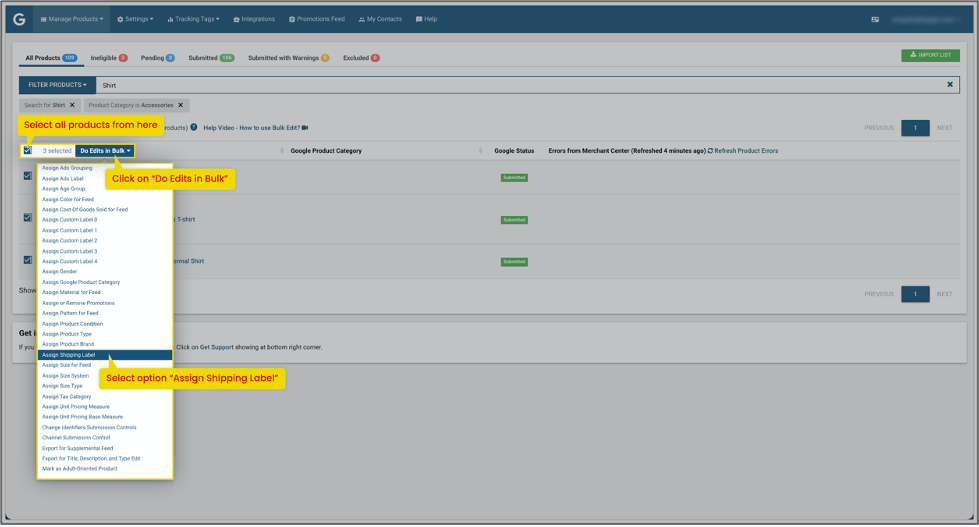The image size is (979, 527).
Task: Uncheck the first product row checkbox
Action: (x=27, y=176)
